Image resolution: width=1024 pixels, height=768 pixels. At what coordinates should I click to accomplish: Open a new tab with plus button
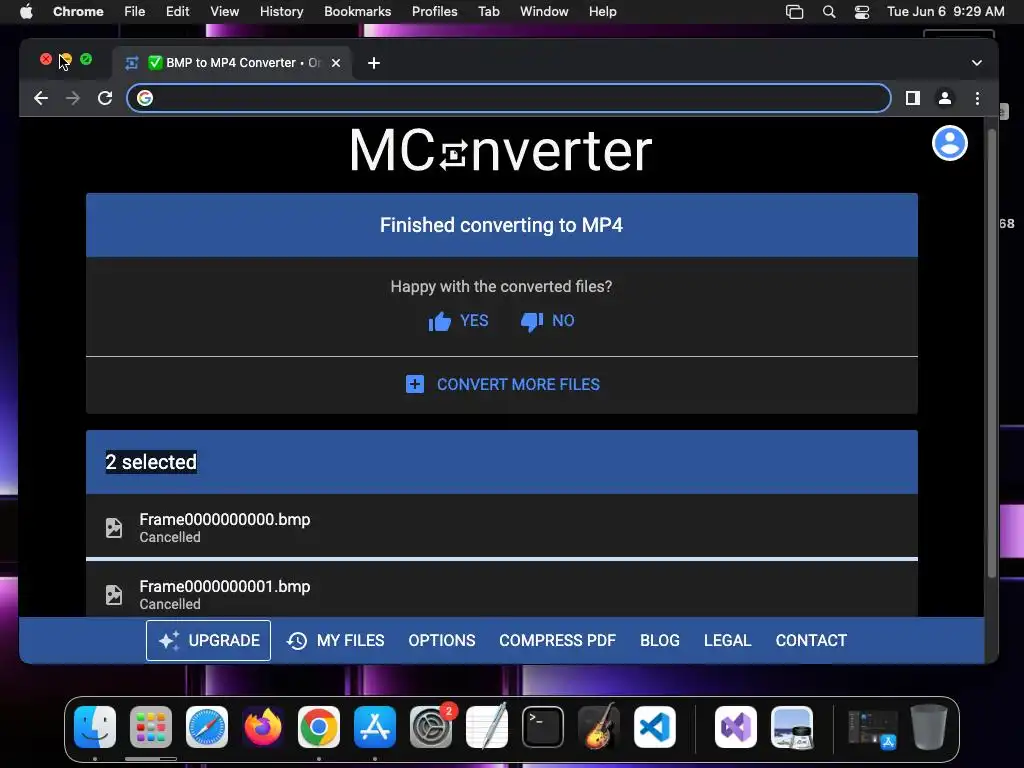(x=374, y=63)
